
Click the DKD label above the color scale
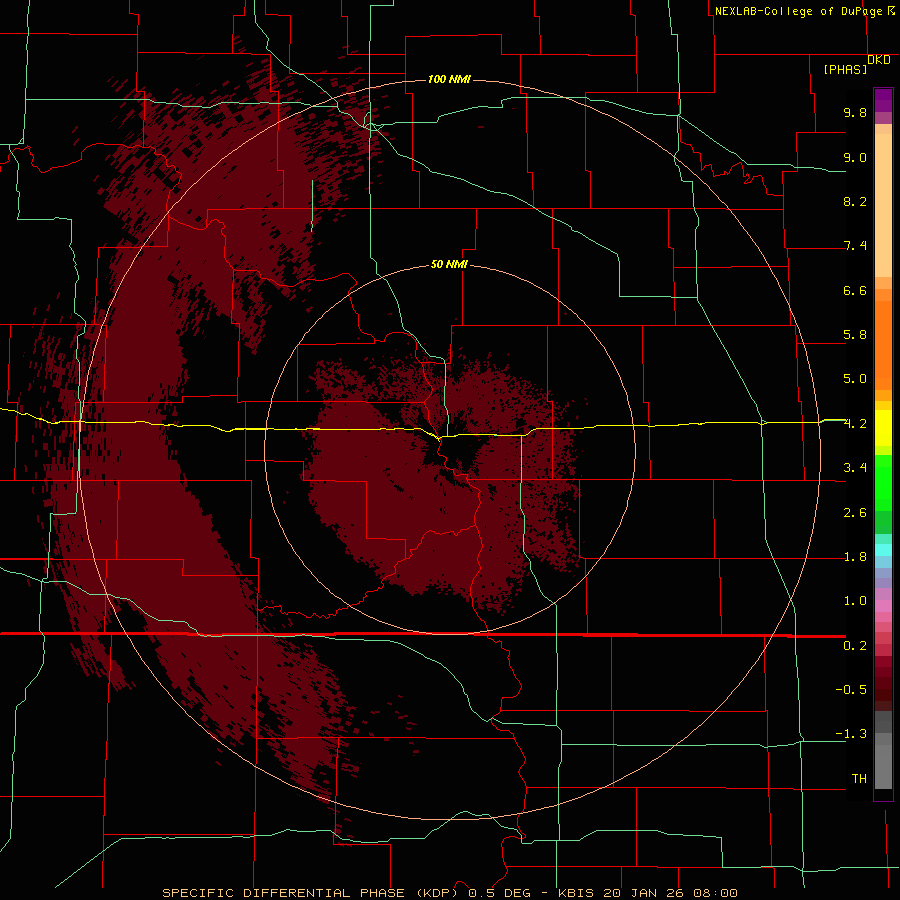tap(879, 60)
